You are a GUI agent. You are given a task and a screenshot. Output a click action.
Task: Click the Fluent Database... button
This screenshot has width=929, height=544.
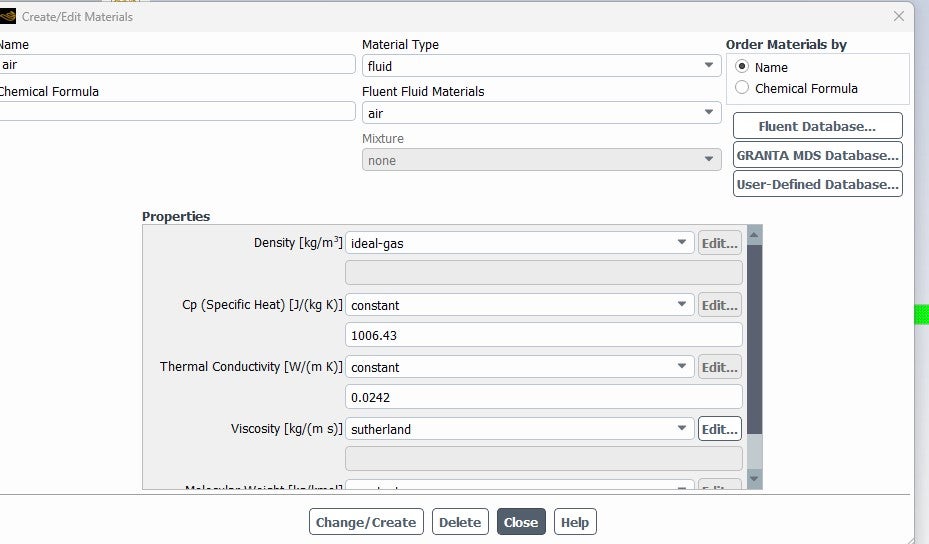click(818, 126)
